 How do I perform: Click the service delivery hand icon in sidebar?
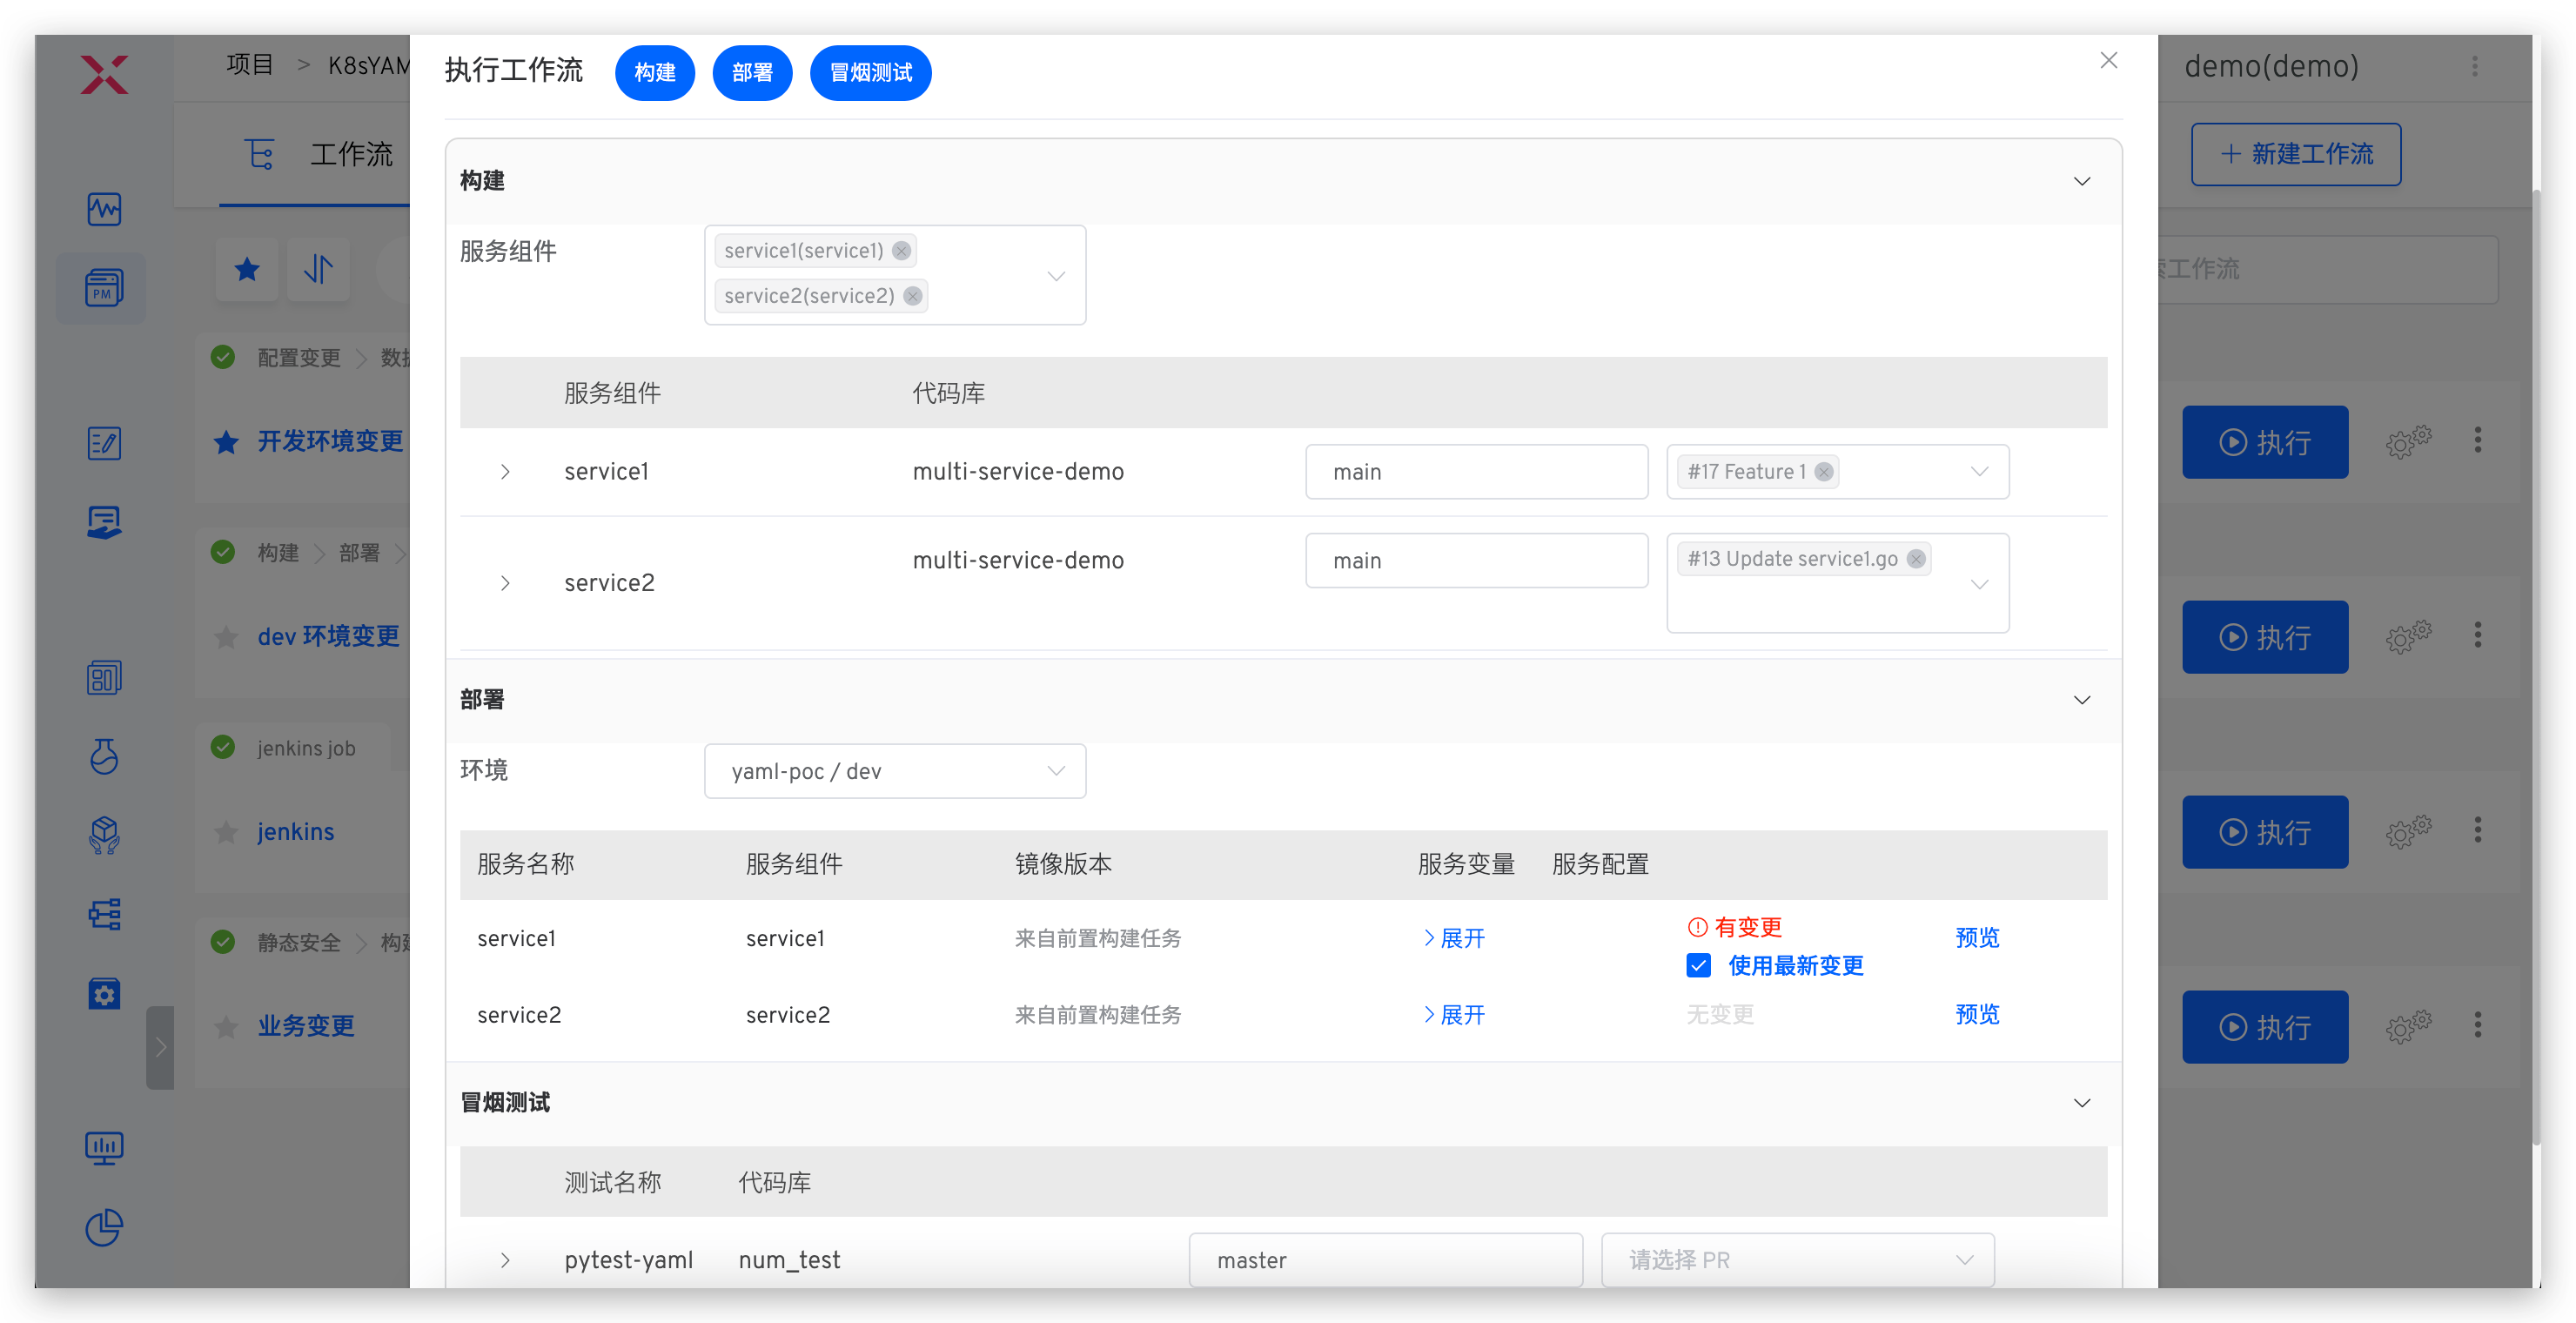104,521
